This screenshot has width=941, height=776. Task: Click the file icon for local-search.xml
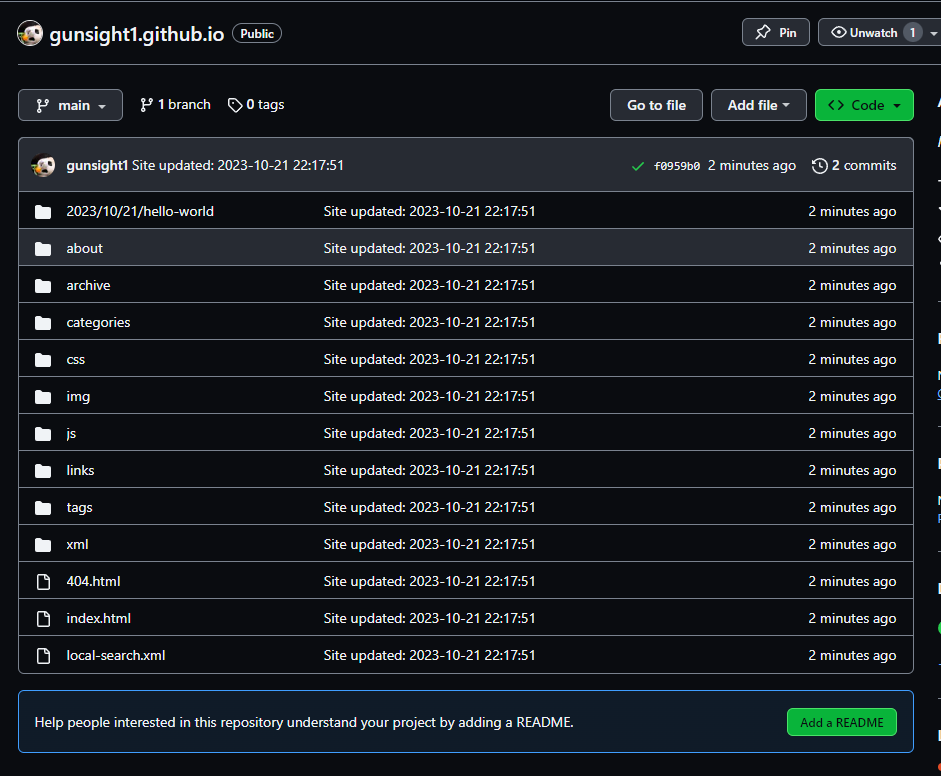pyautogui.click(x=43, y=656)
